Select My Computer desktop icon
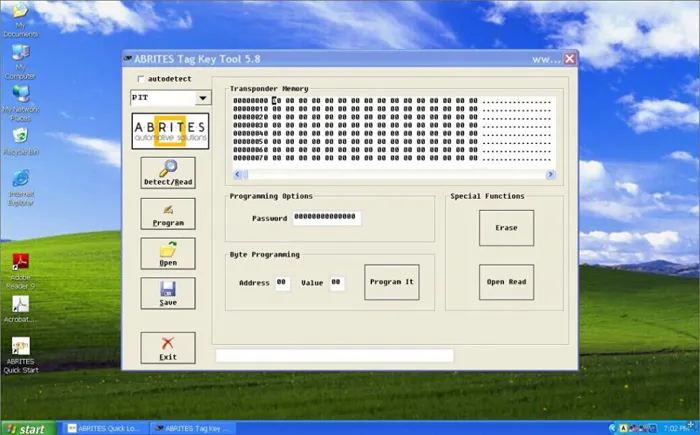Image resolution: width=700 pixels, height=435 pixels. point(20,62)
